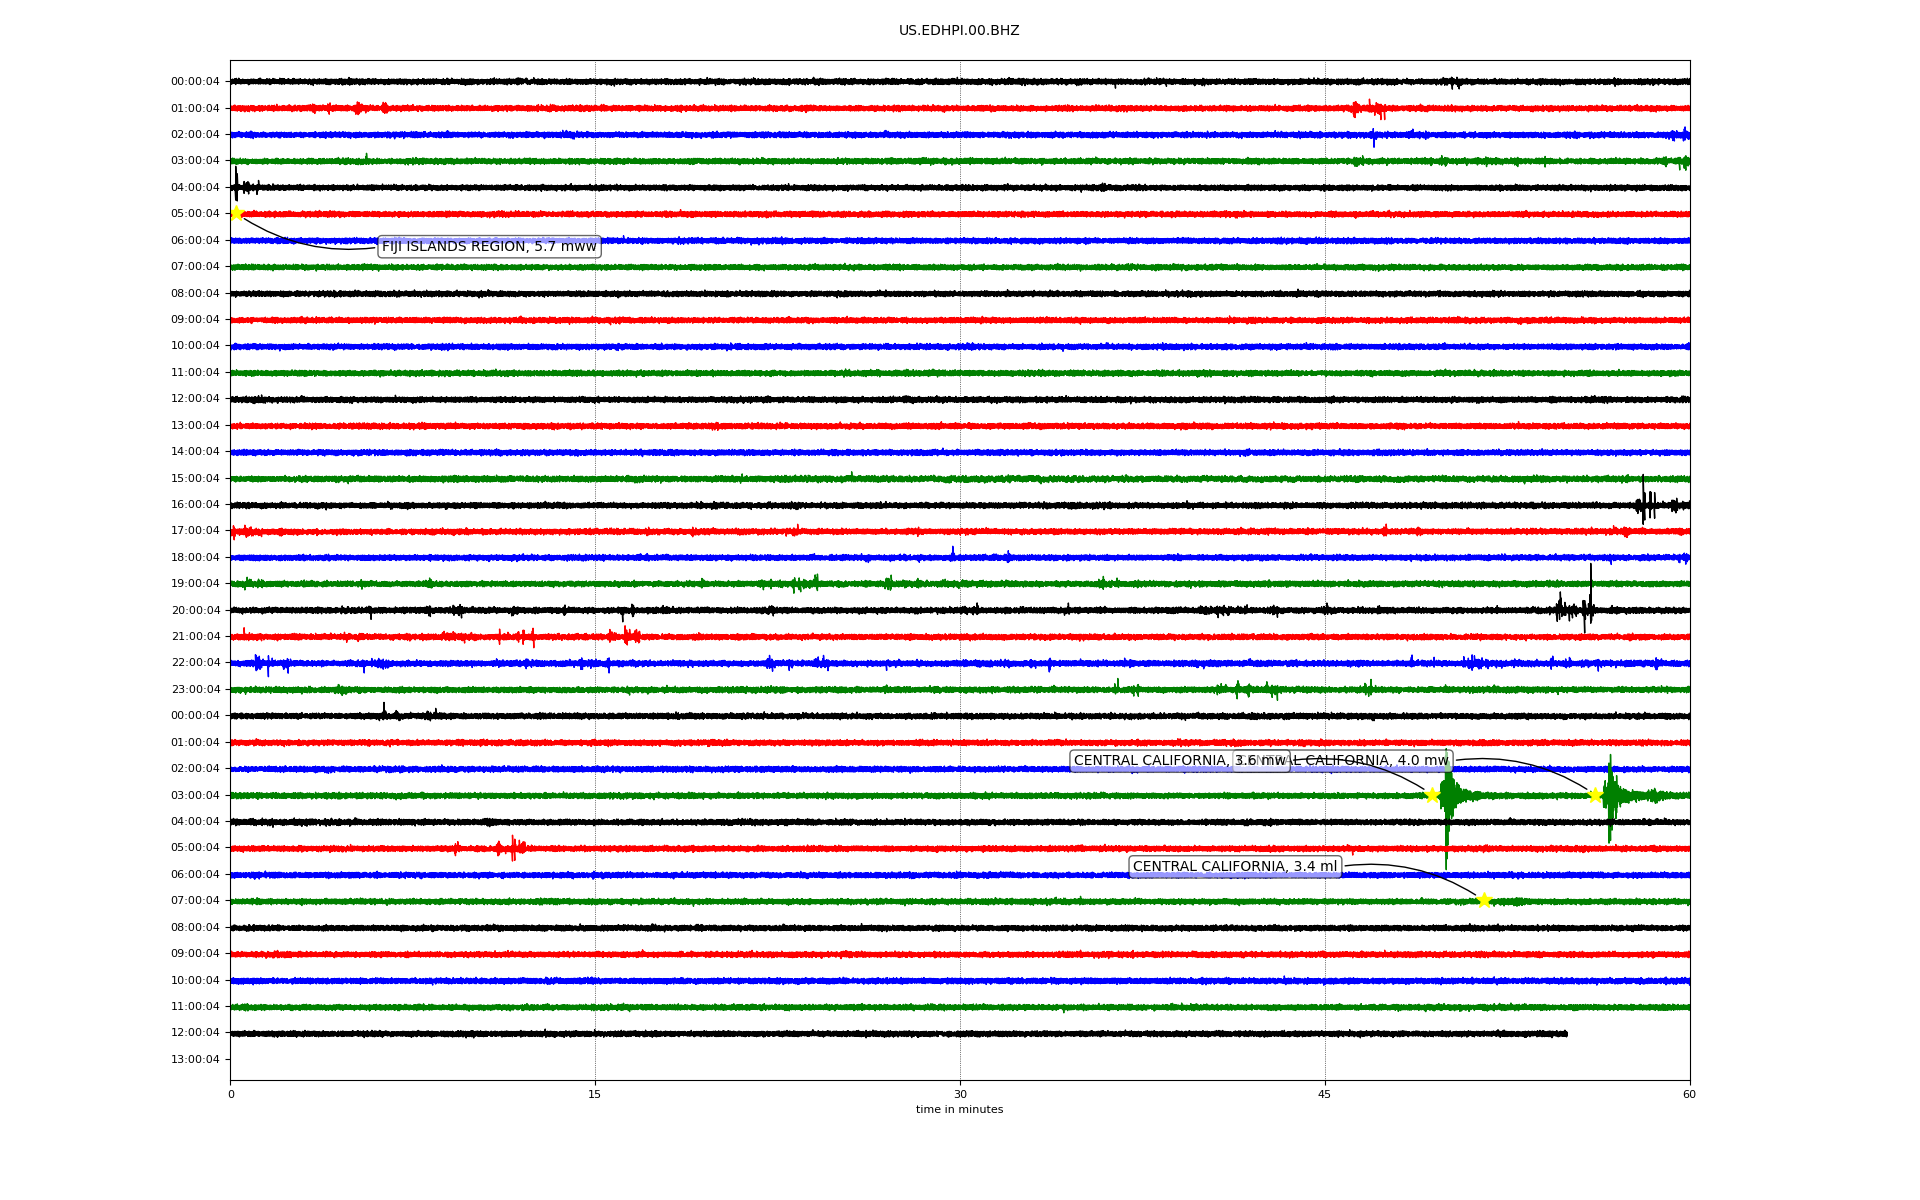The image size is (1920, 1200).
Task: Click the CENTRAL CALIFORNIA 3.4 ml annotation box
Action: click(x=1234, y=867)
